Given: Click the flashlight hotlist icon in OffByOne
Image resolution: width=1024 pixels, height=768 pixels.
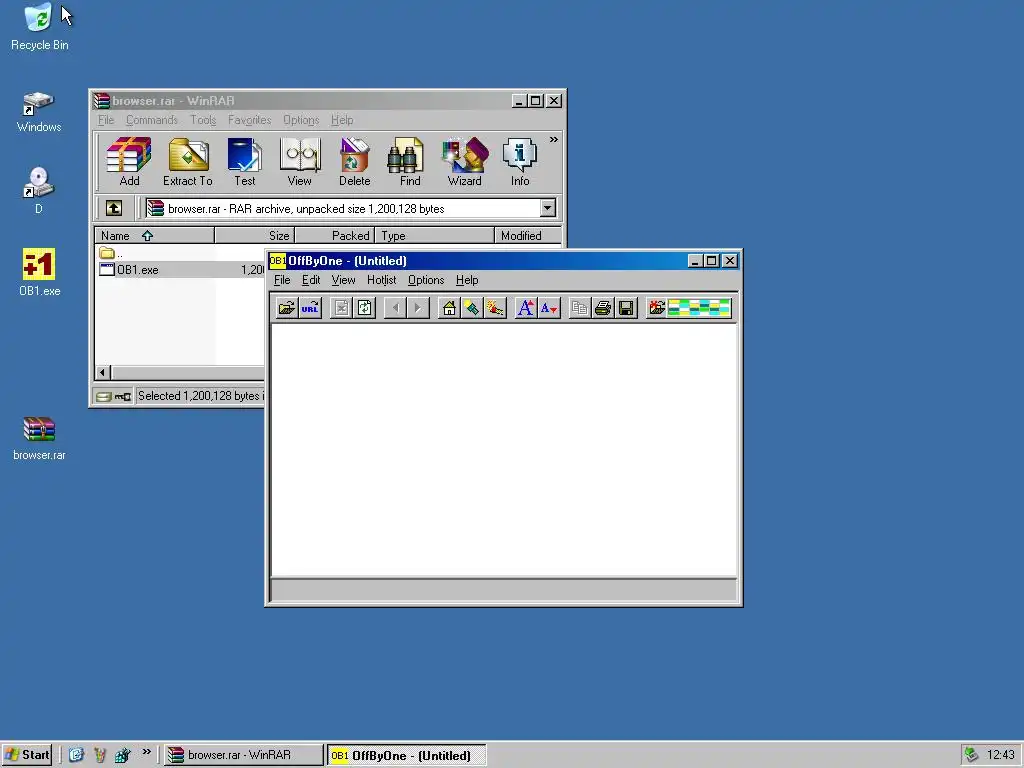Looking at the screenshot, I should (472, 308).
